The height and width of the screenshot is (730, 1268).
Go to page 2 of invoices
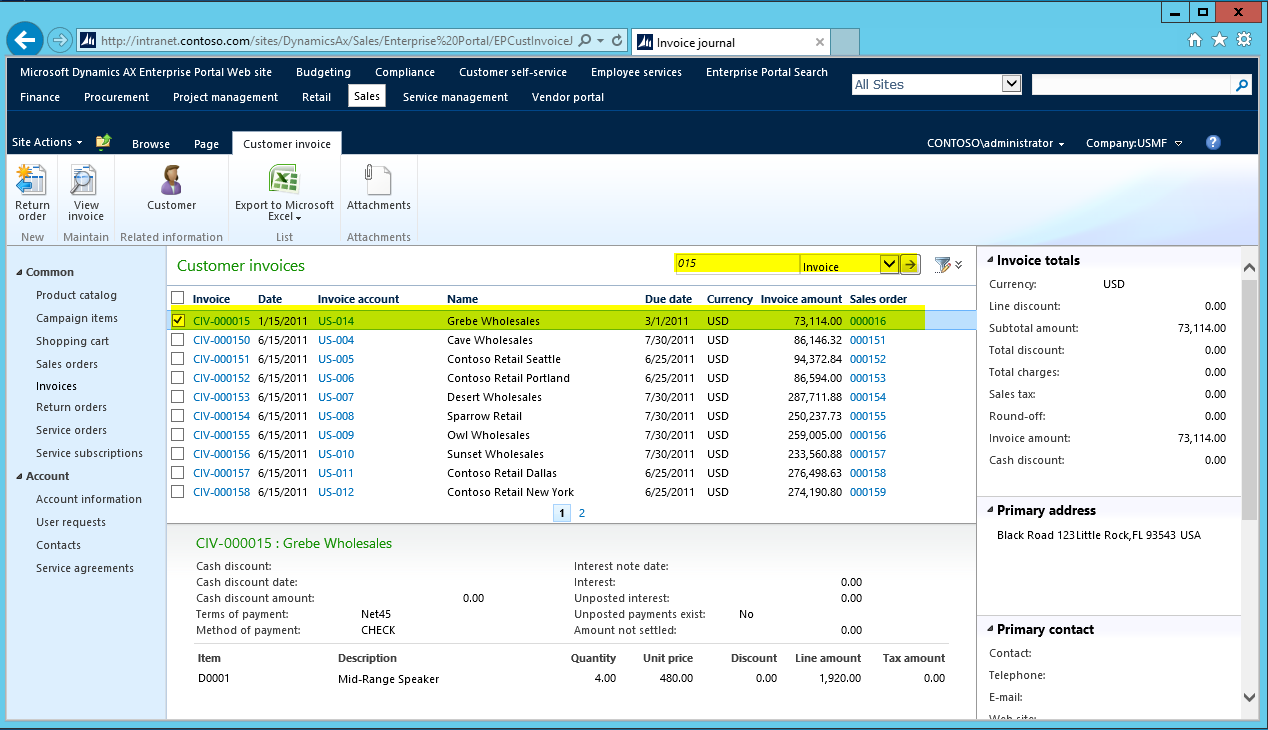[x=582, y=513]
